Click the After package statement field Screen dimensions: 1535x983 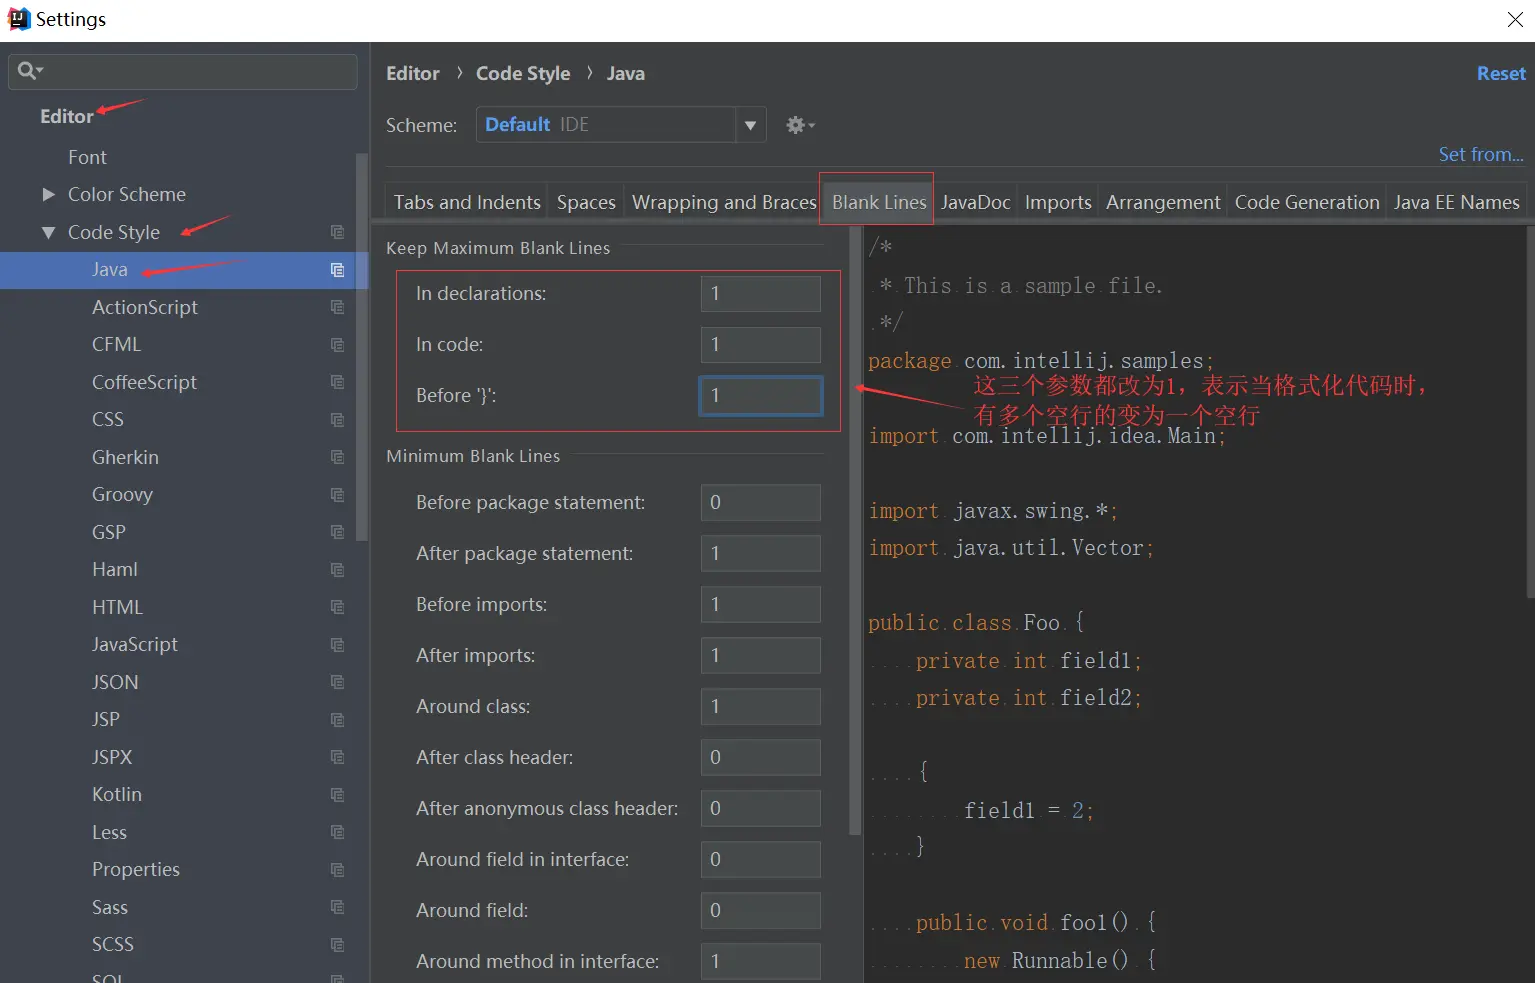pos(761,554)
